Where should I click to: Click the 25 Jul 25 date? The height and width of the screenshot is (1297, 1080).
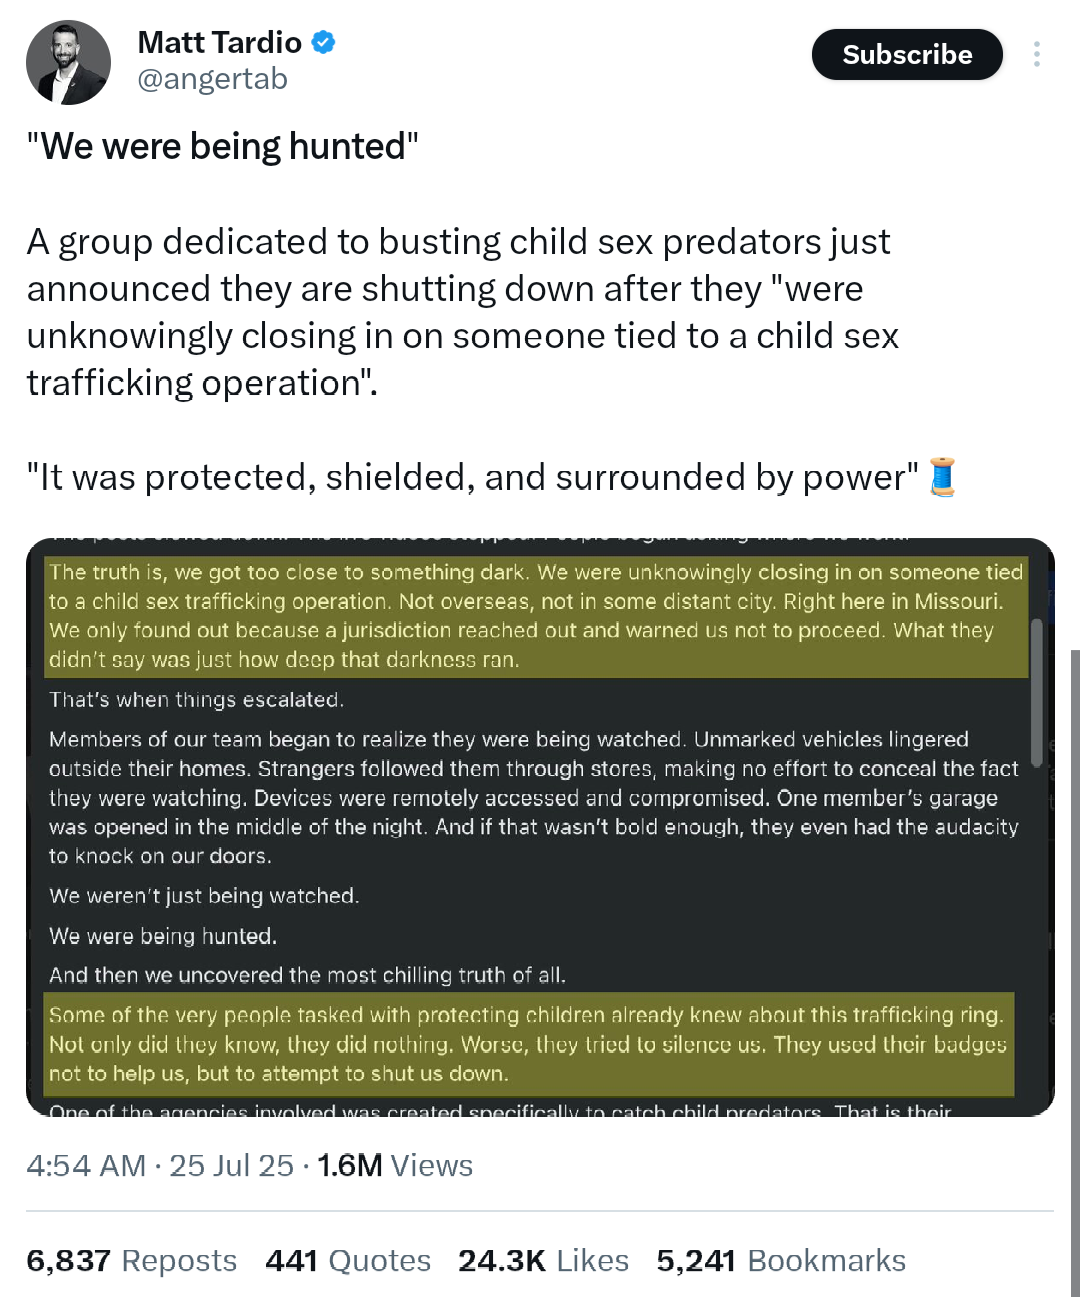(231, 1166)
